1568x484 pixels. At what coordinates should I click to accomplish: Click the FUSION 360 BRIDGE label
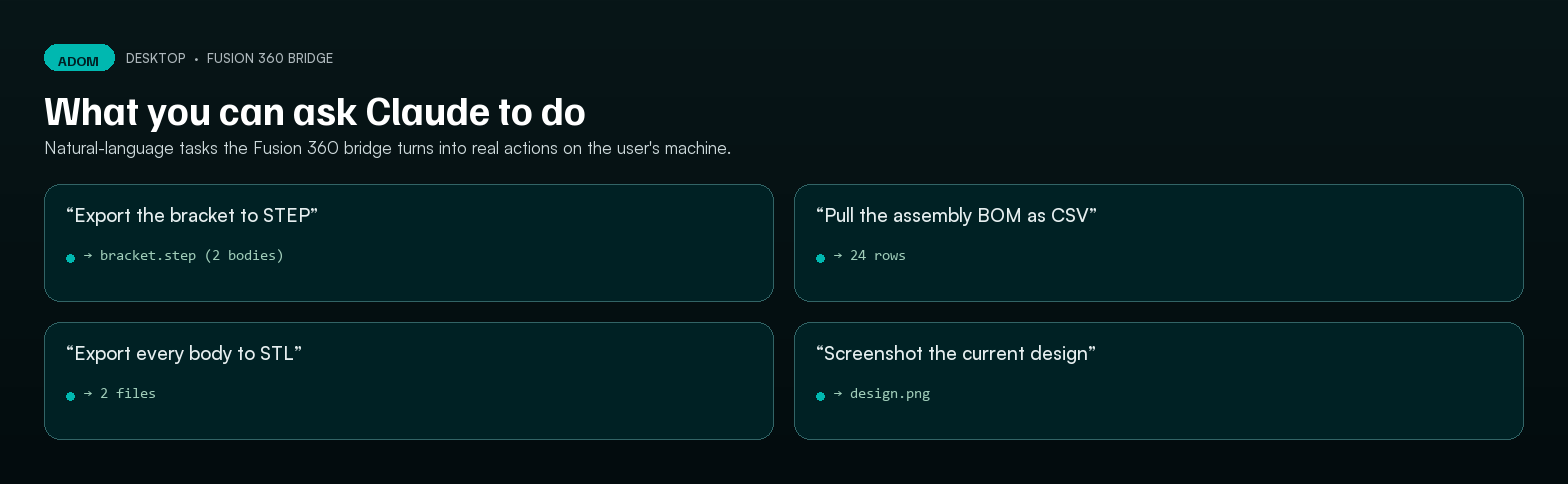pos(270,58)
